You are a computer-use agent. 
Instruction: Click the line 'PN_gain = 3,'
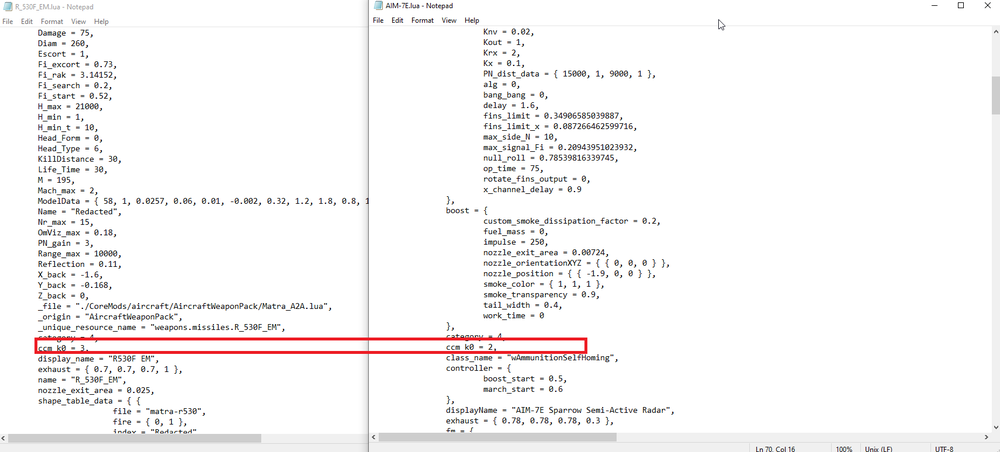click(x=66, y=244)
